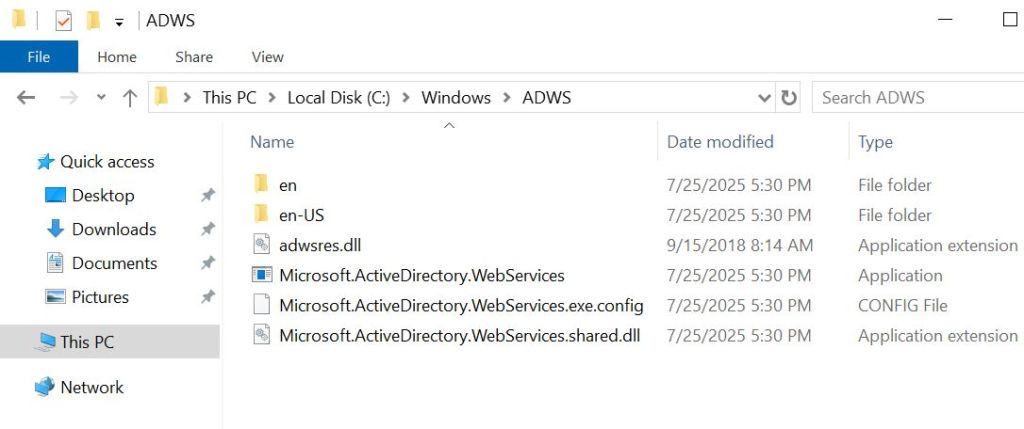
Task: Click Local Disk (C:) in the breadcrumb
Action: (338, 98)
